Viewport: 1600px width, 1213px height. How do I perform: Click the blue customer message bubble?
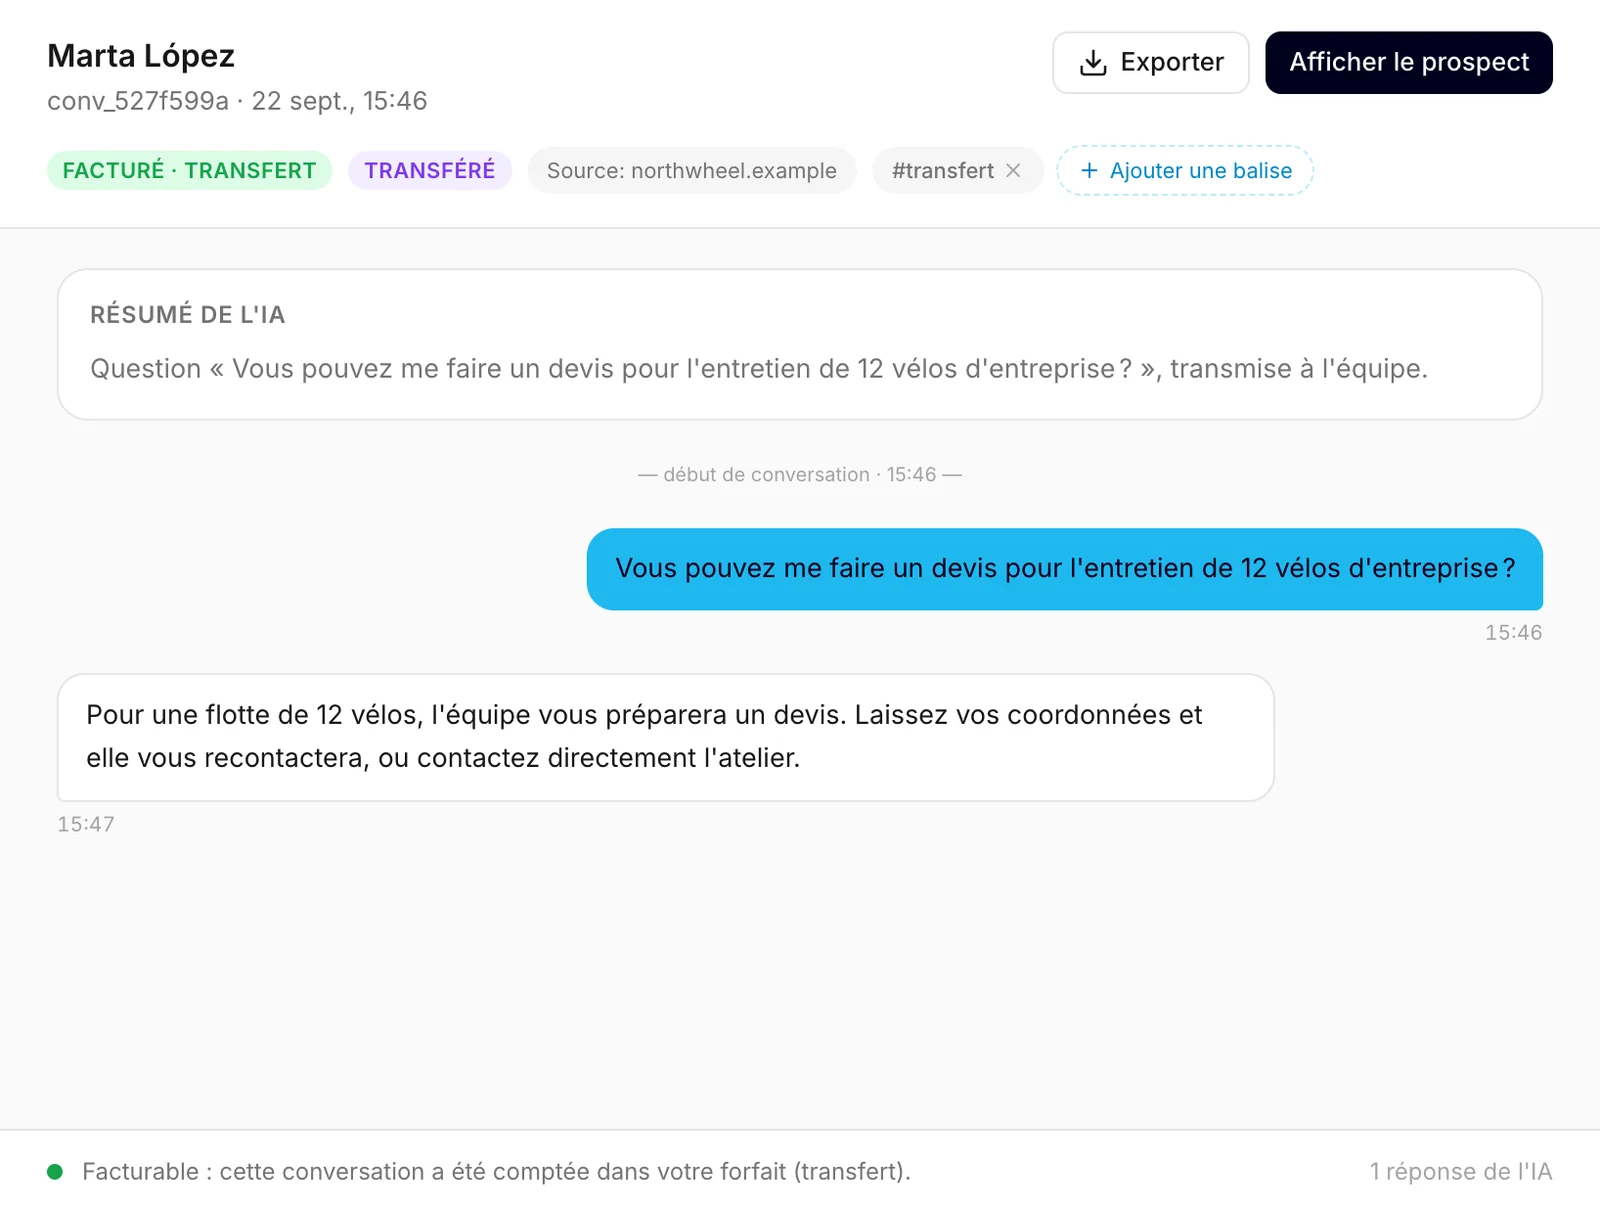point(1064,569)
